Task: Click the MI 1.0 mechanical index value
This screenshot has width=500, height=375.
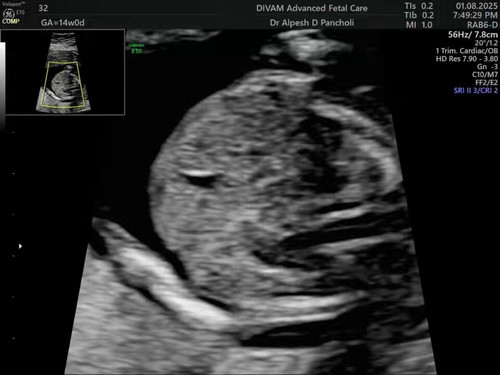Action: (419, 25)
